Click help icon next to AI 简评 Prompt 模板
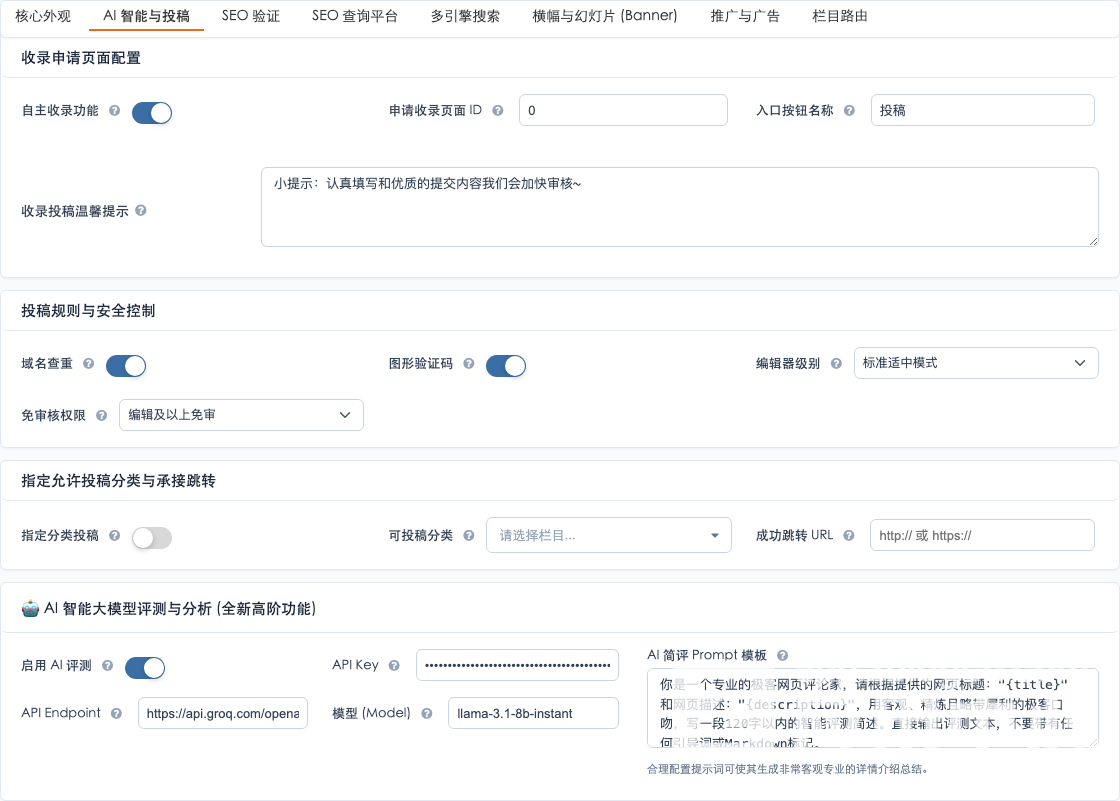The height and width of the screenshot is (801, 1120). (782, 655)
